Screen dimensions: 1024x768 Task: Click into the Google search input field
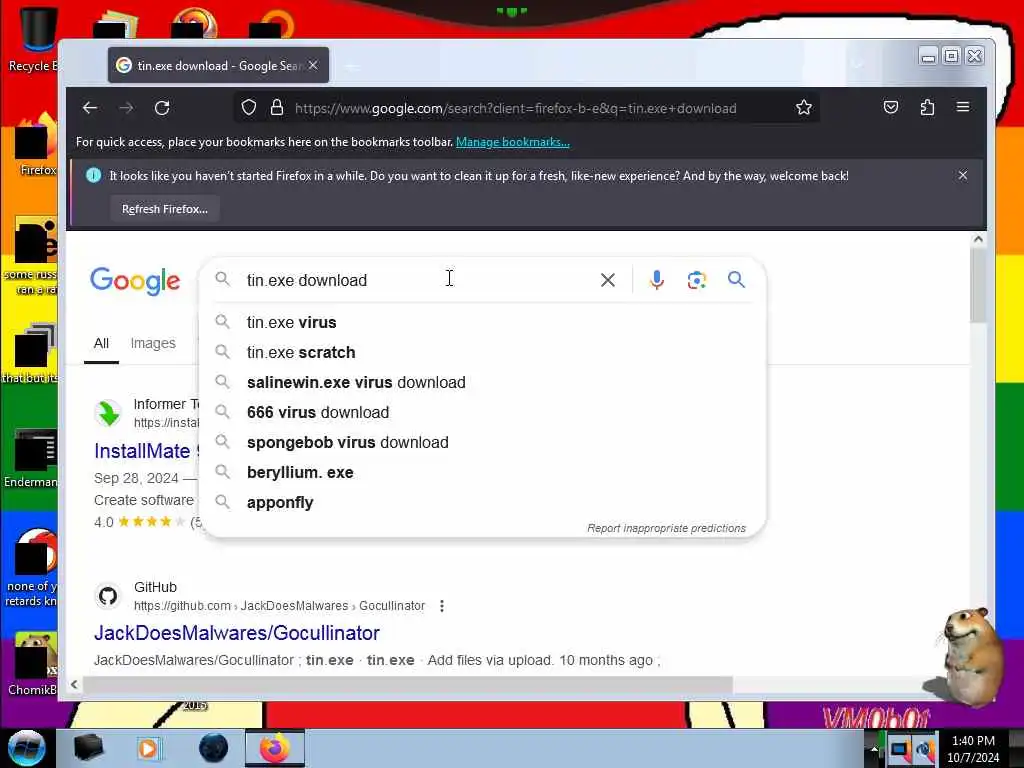tap(418, 280)
